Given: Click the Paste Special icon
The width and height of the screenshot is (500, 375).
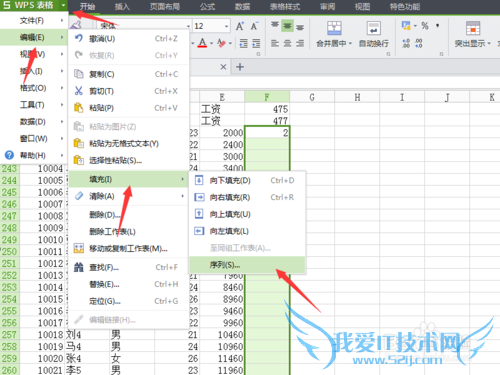Looking at the screenshot, I should coord(79,160).
